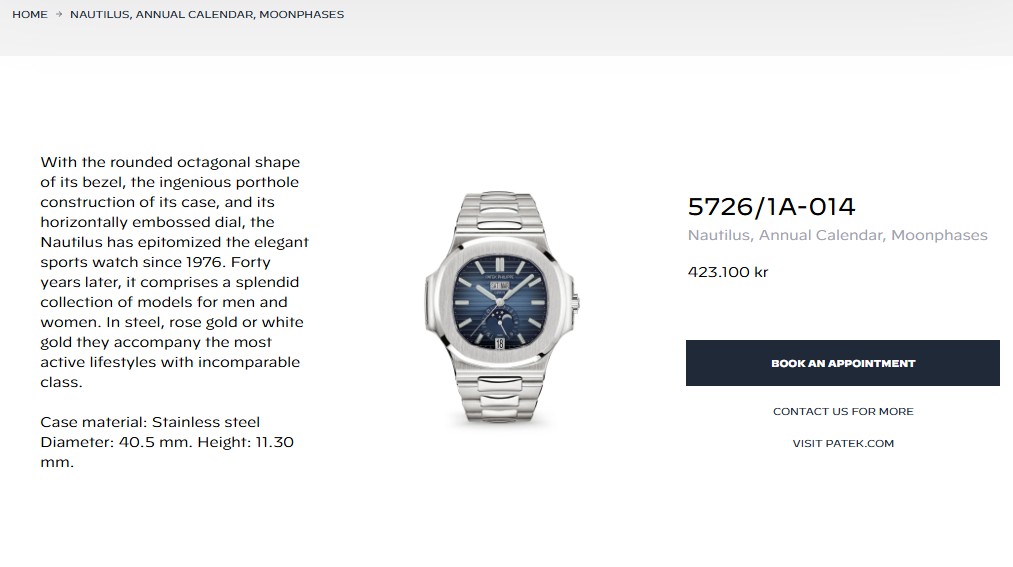Click the day and month windows on the dial
Screen dimensions: 1013x567
(502, 285)
